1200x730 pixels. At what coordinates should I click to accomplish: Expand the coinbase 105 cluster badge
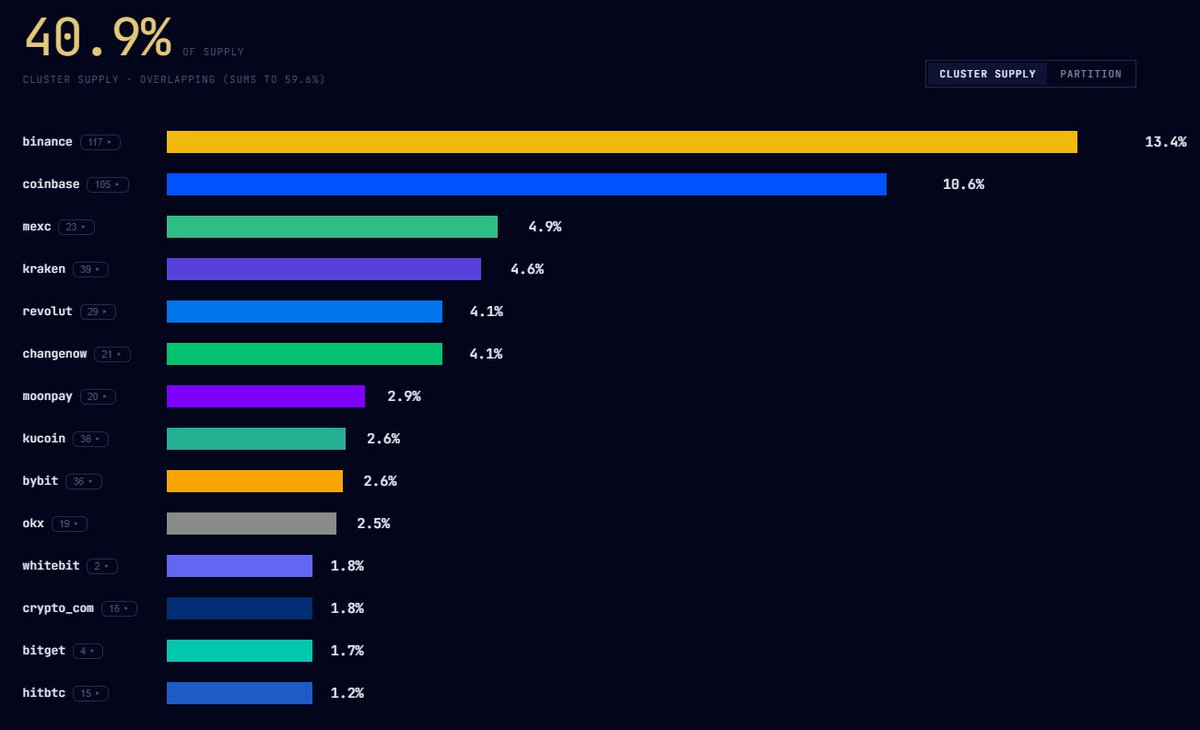point(107,185)
